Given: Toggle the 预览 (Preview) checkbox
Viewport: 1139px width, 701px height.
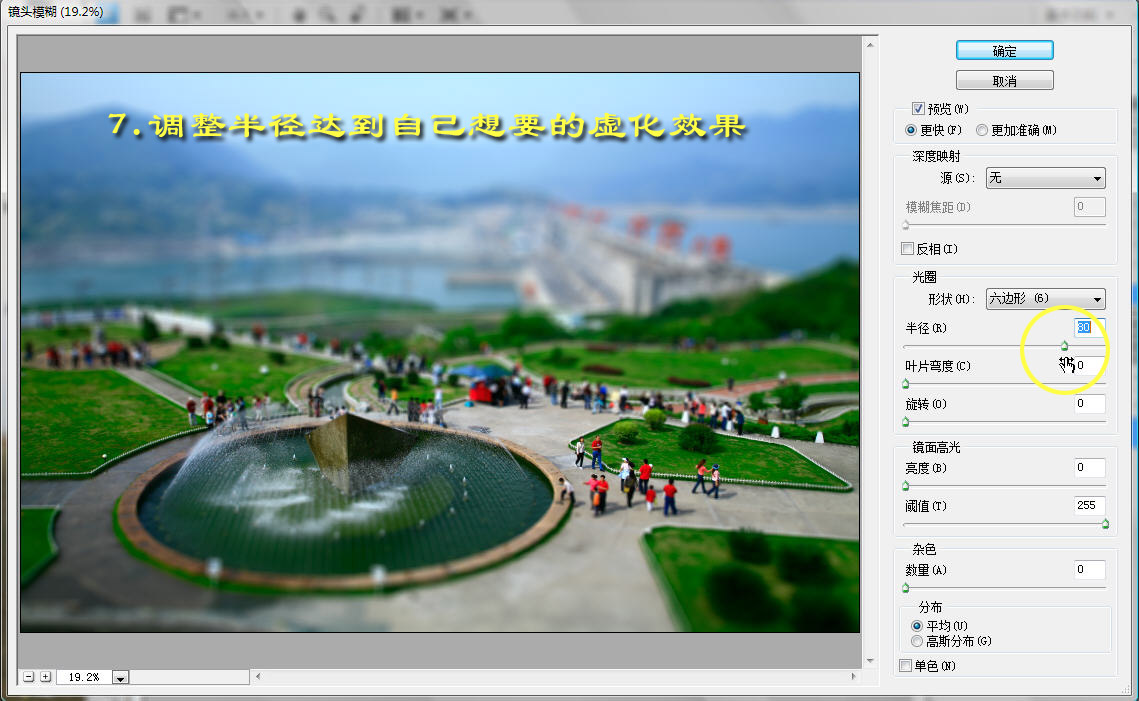Looking at the screenshot, I should (x=918, y=109).
